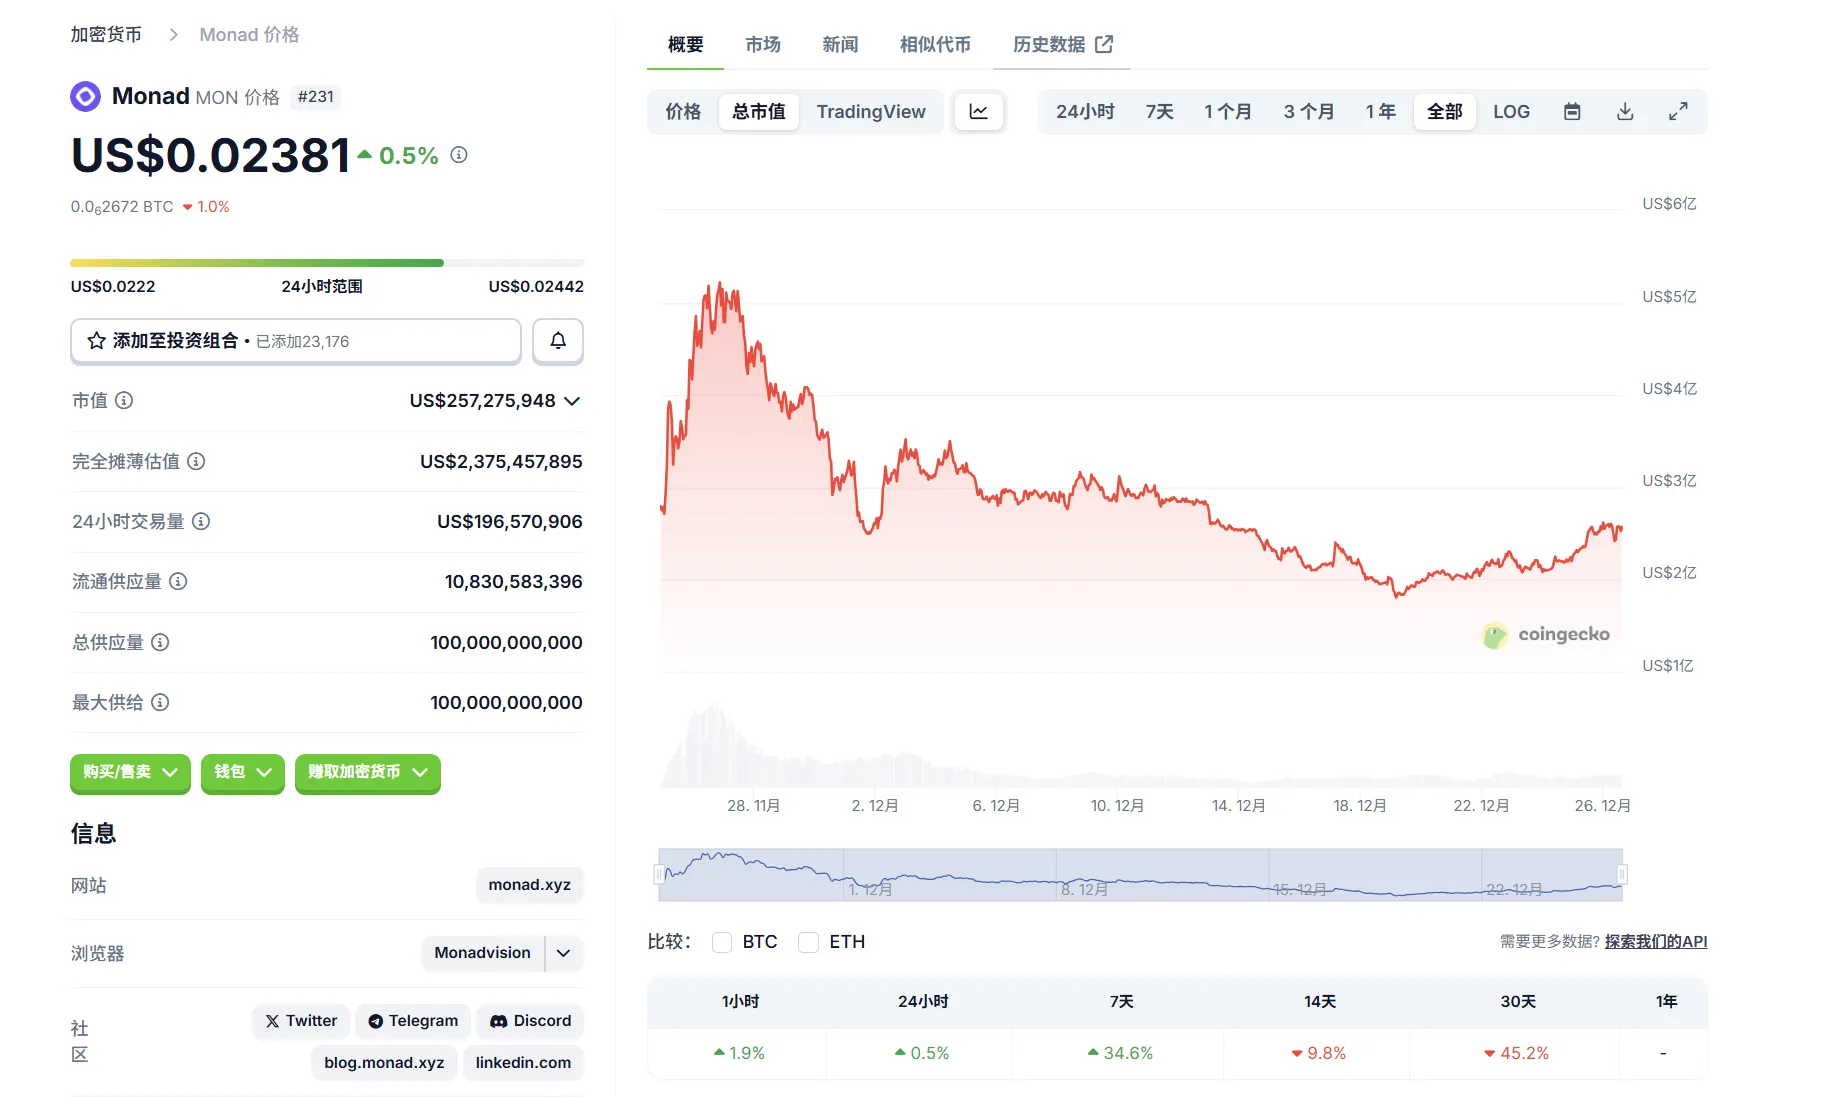Viewport: 1839px width, 1097px height.
Task: Click the info icon next to 市值
Action: (x=124, y=401)
